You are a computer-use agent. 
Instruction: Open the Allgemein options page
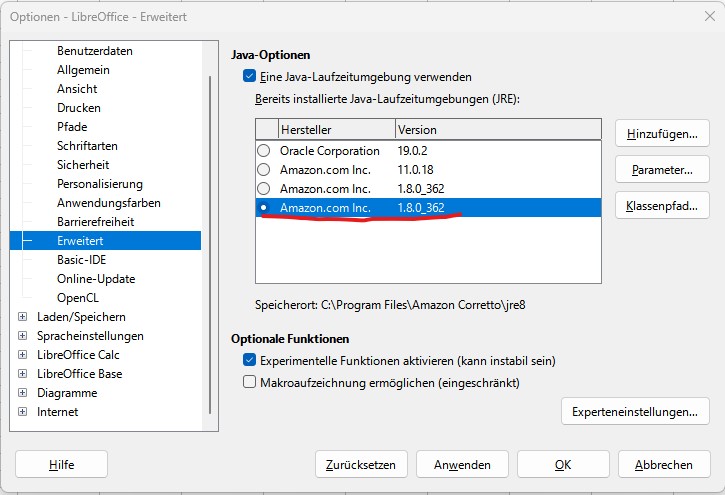pyautogui.click(x=83, y=70)
